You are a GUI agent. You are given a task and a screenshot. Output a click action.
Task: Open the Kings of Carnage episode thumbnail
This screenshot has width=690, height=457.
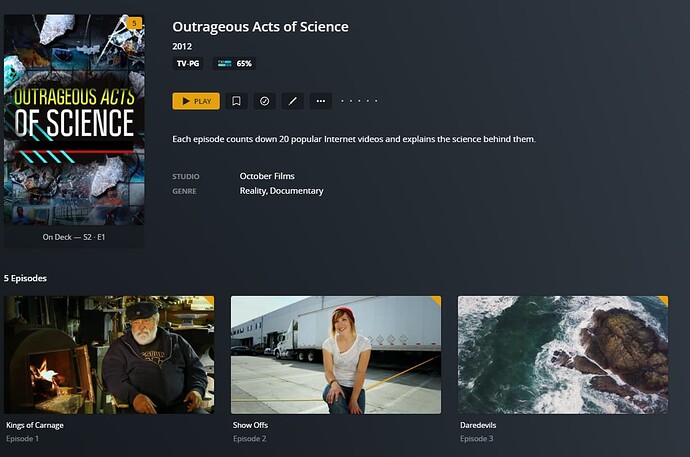point(109,355)
